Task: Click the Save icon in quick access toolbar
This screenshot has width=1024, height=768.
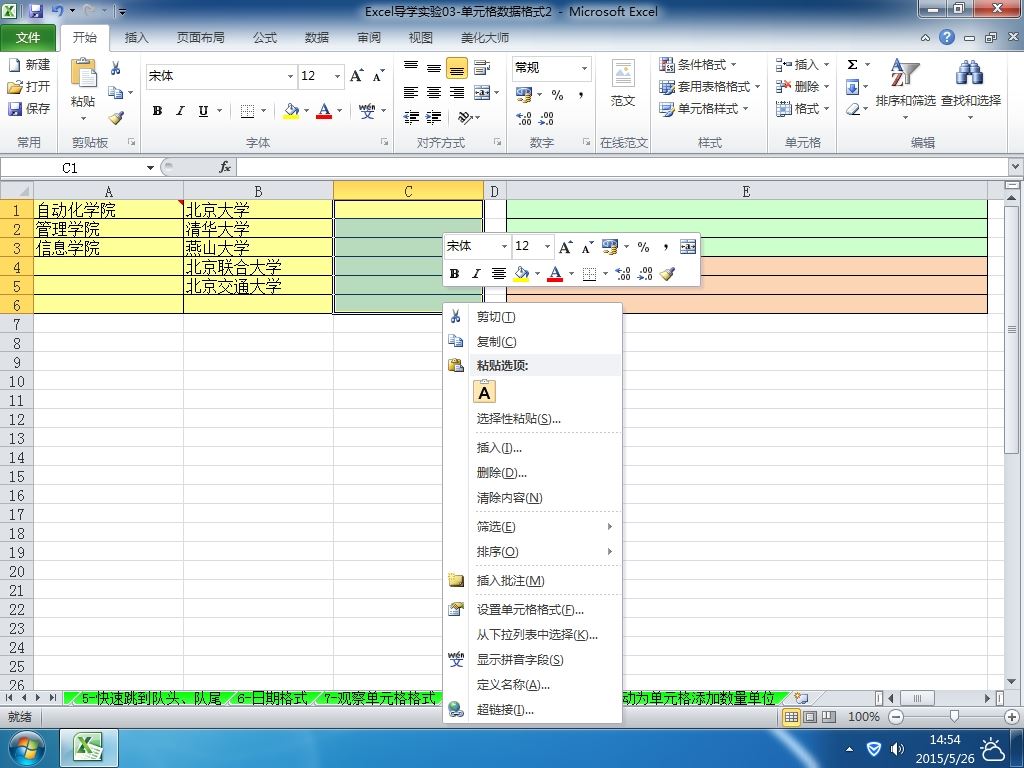Action: tap(36, 11)
